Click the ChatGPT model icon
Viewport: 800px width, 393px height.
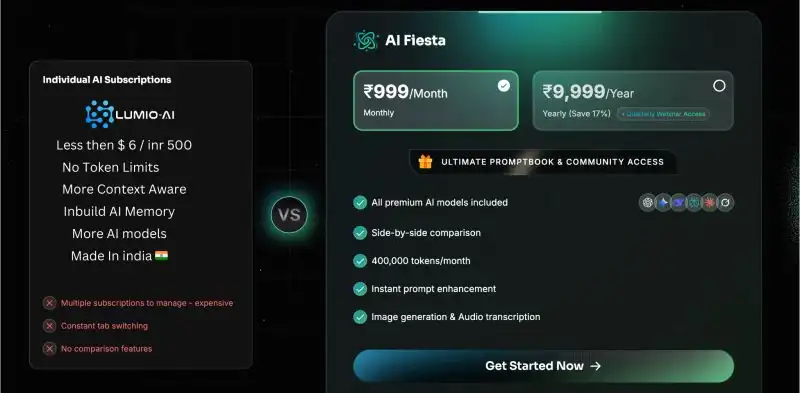click(x=647, y=203)
